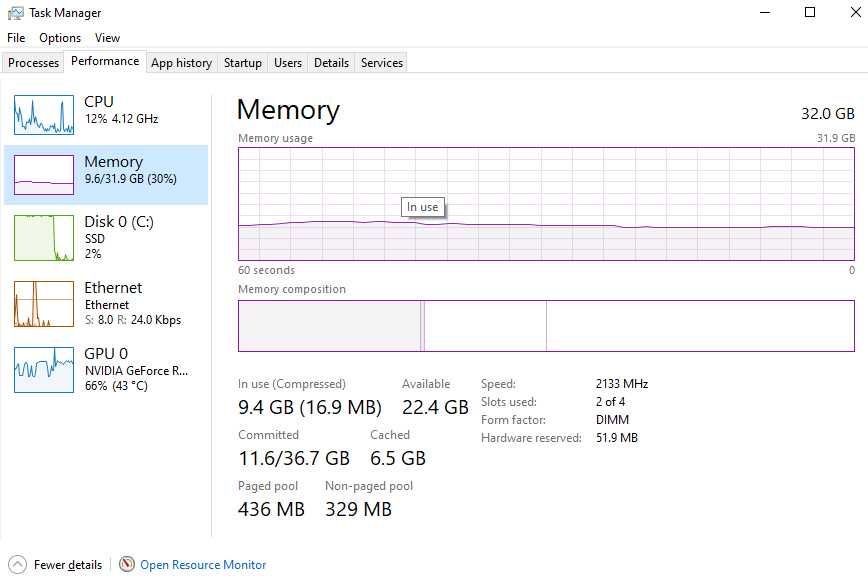Click the Memory usage graph area
This screenshot has width=868, height=588.
coord(546,204)
